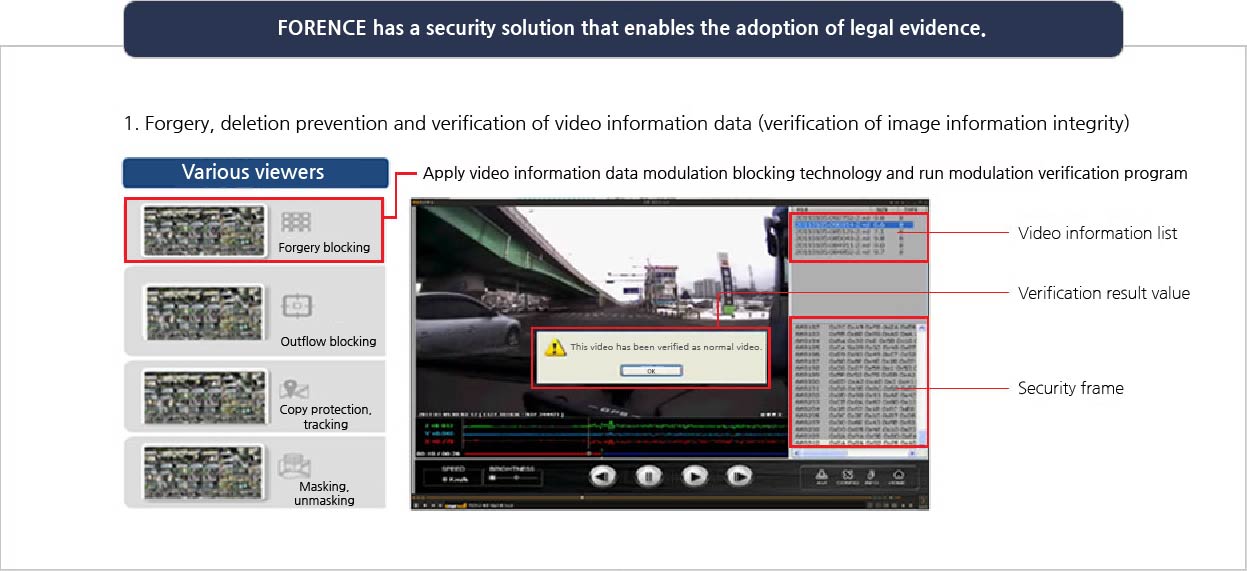
Task: Click the Forgery blocking grid icon
Action: point(296,222)
